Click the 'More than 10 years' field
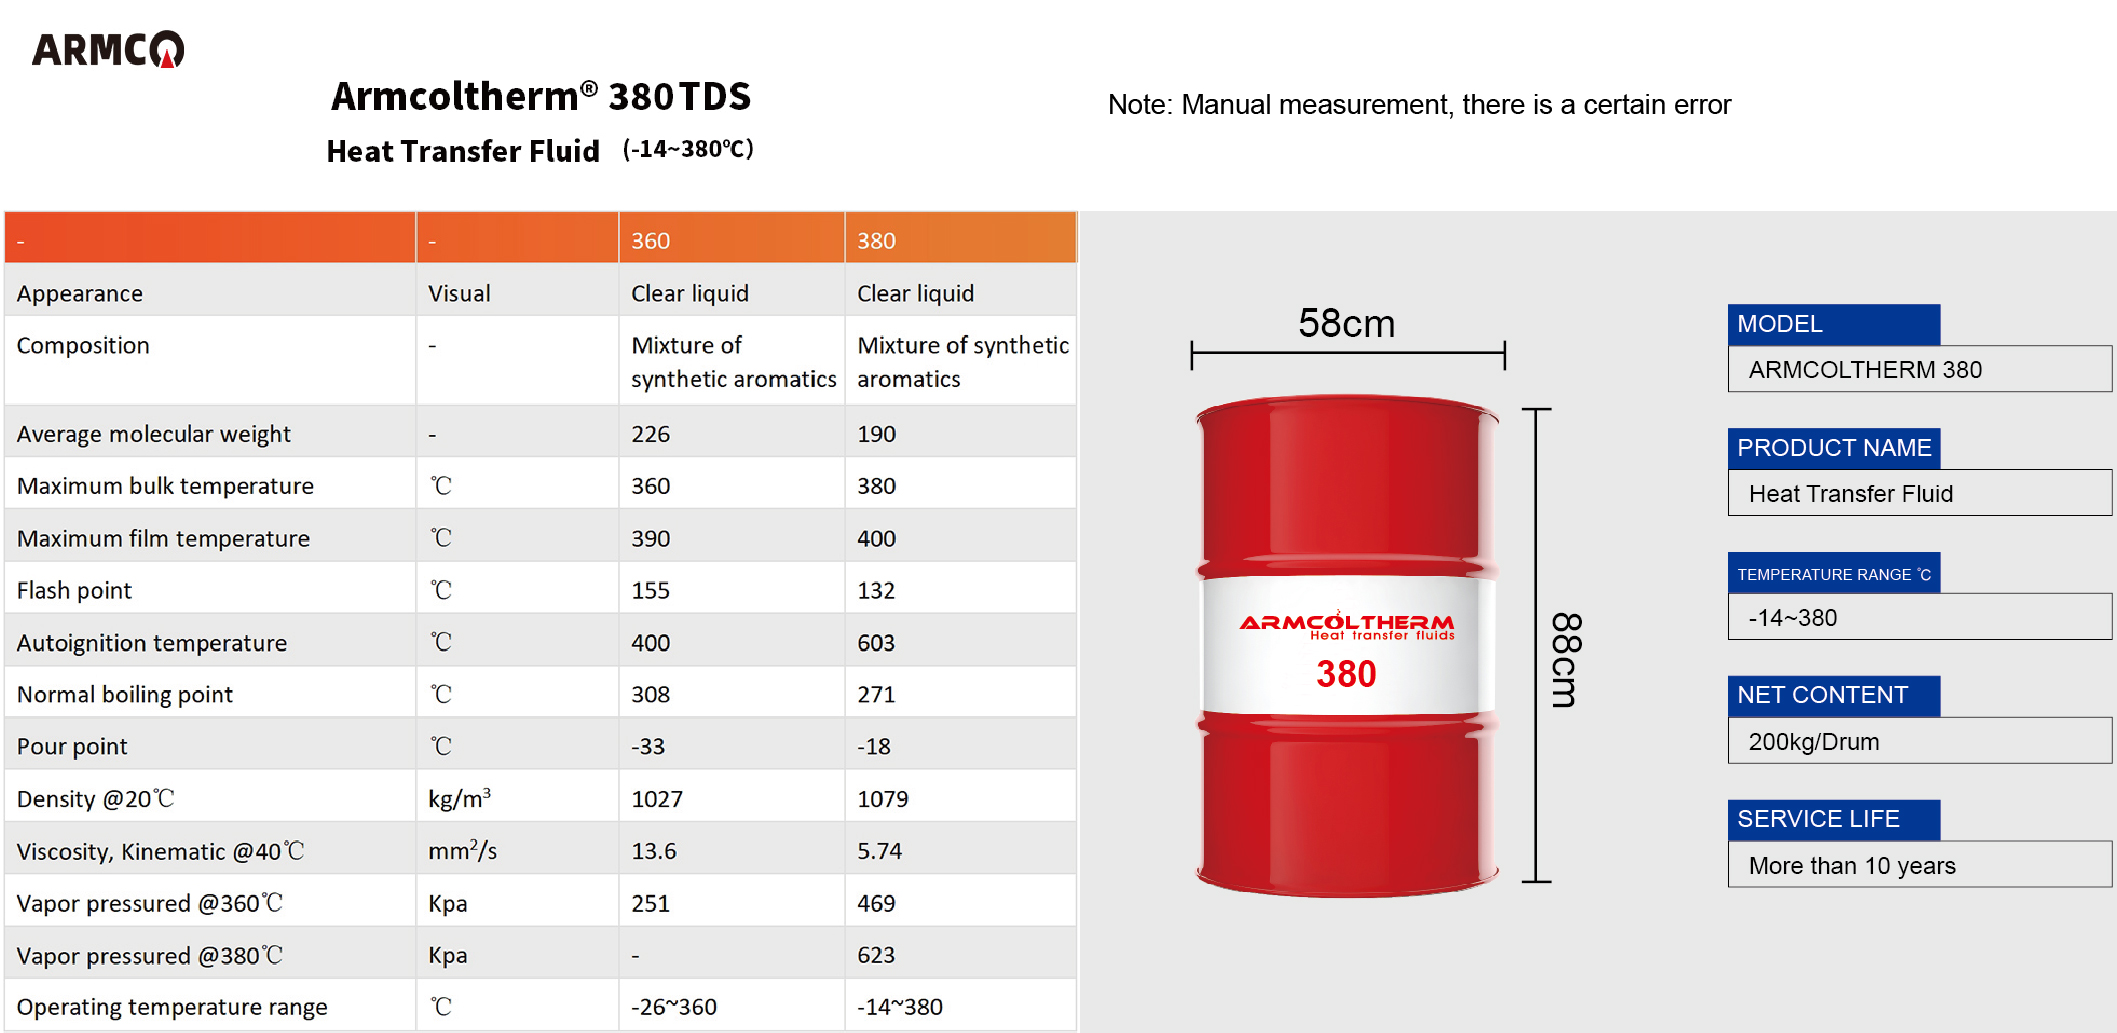2117x1033 pixels. [1920, 865]
